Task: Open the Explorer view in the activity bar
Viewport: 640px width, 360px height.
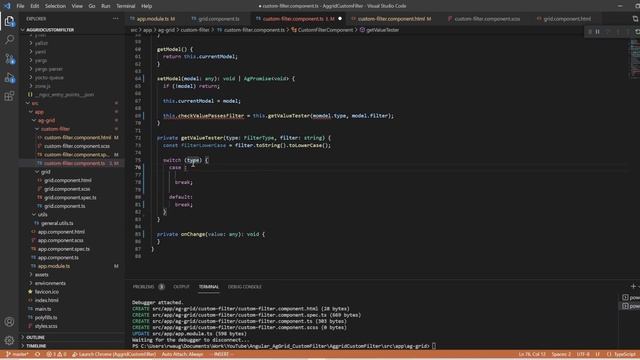Action: (9, 21)
